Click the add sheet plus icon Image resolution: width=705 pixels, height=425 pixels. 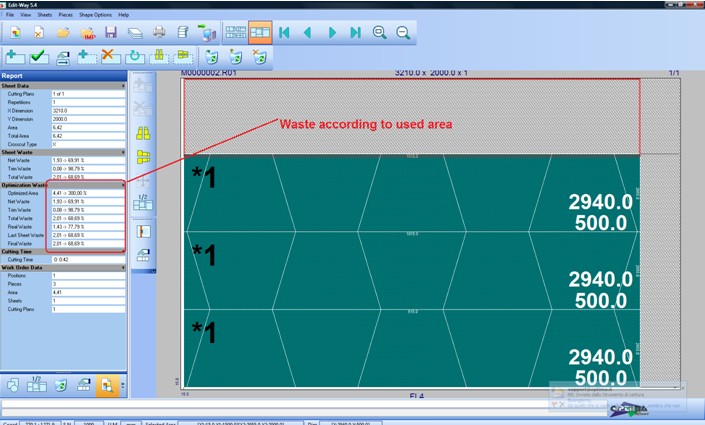click(x=15, y=57)
